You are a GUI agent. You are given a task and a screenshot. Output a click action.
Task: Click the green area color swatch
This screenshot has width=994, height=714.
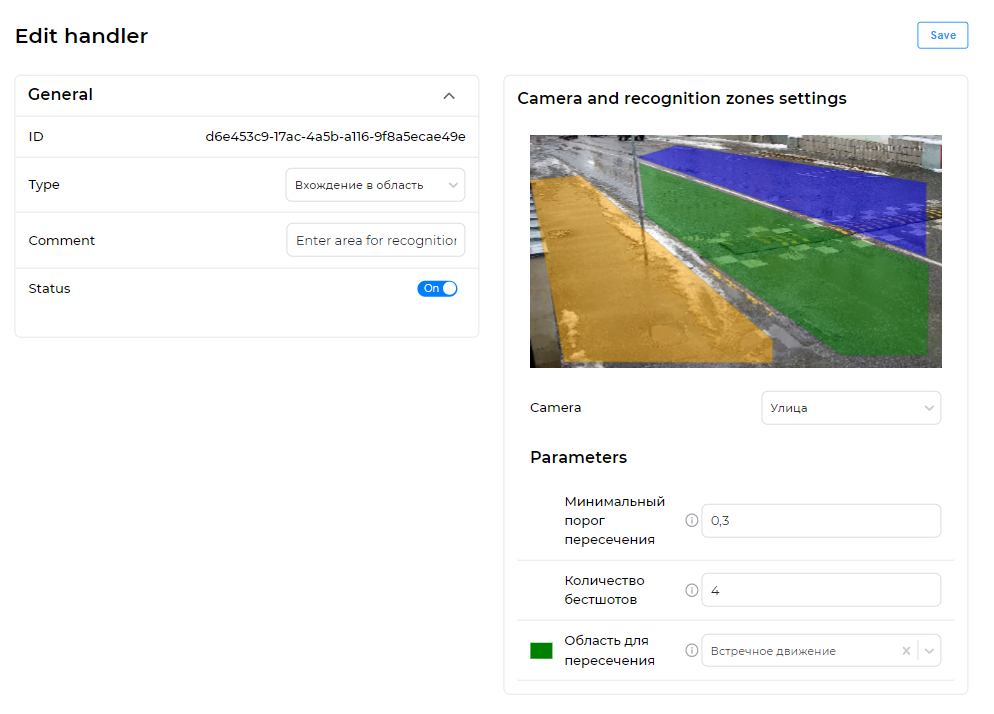click(x=541, y=651)
